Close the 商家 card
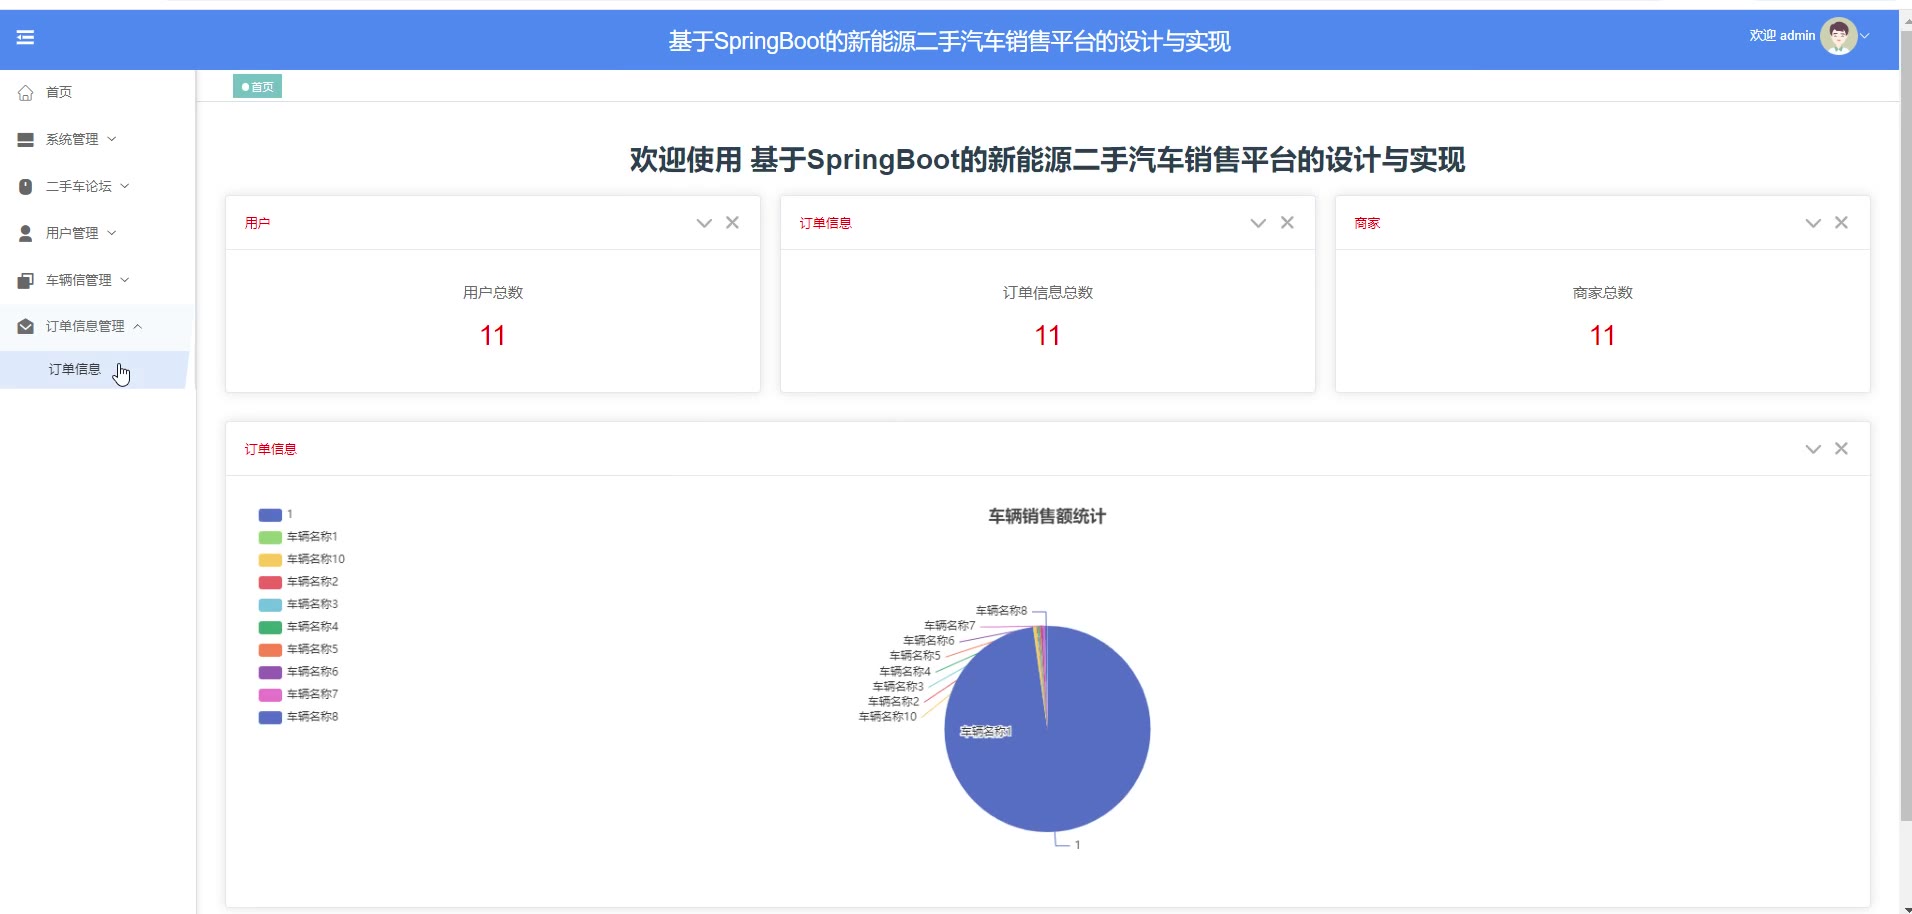Image resolution: width=1912 pixels, height=914 pixels. coord(1842,223)
